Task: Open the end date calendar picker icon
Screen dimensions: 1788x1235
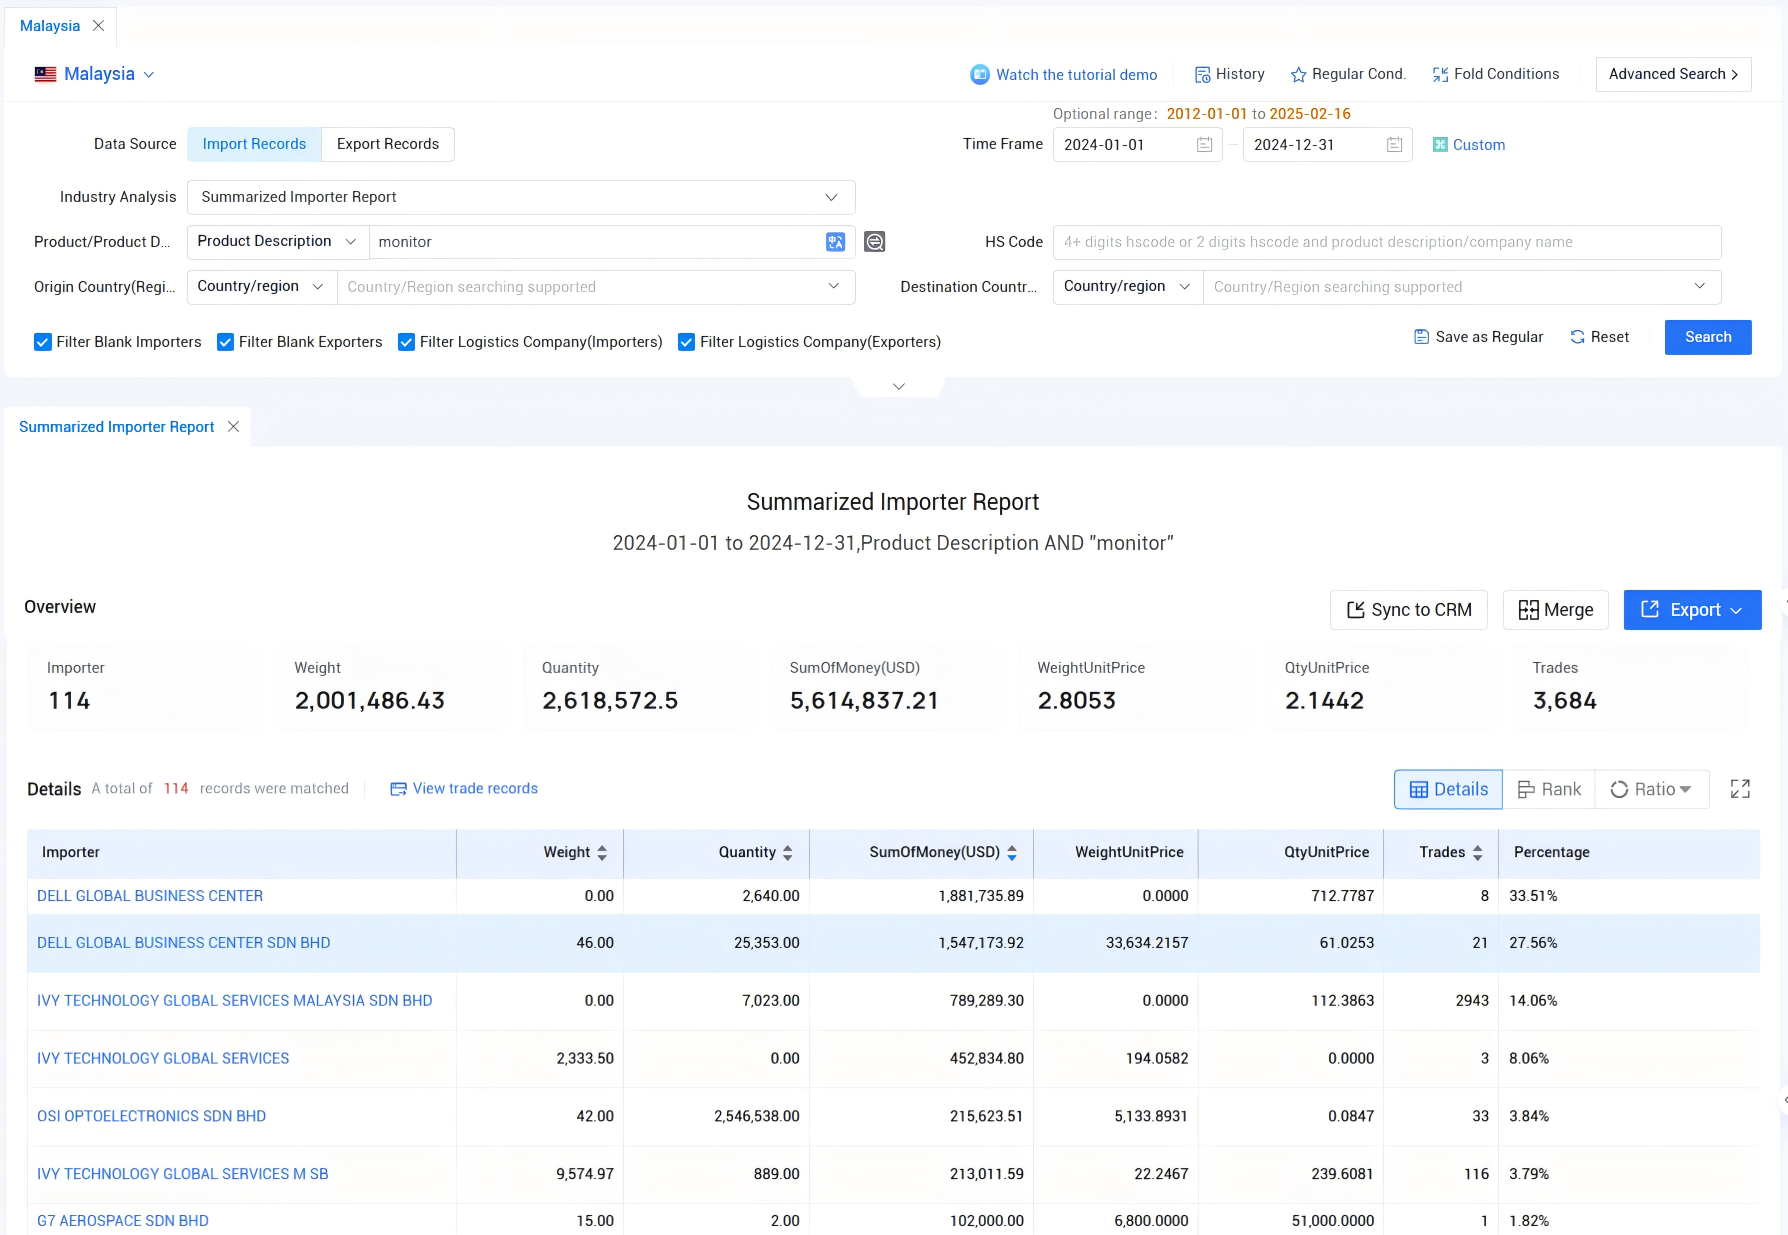Action: [x=1394, y=145]
